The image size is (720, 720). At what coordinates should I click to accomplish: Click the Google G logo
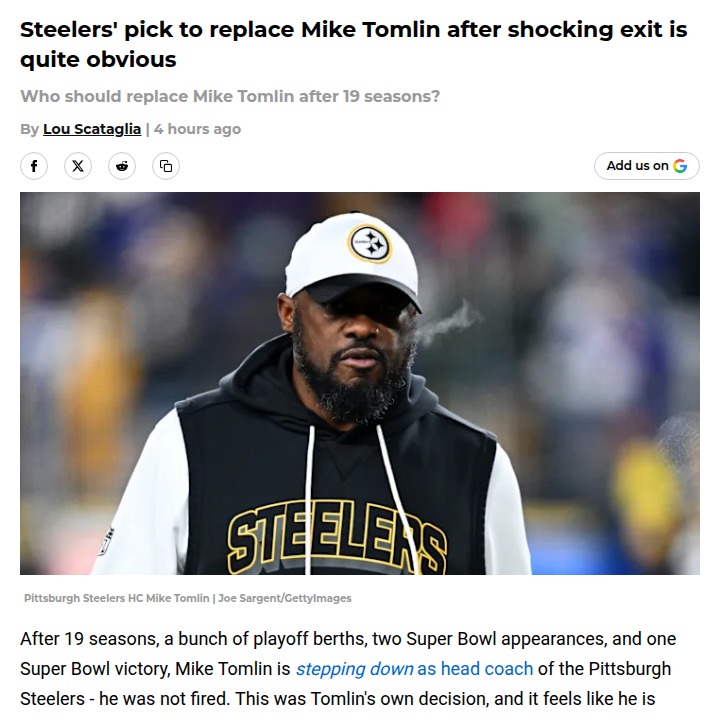tap(680, 166)
